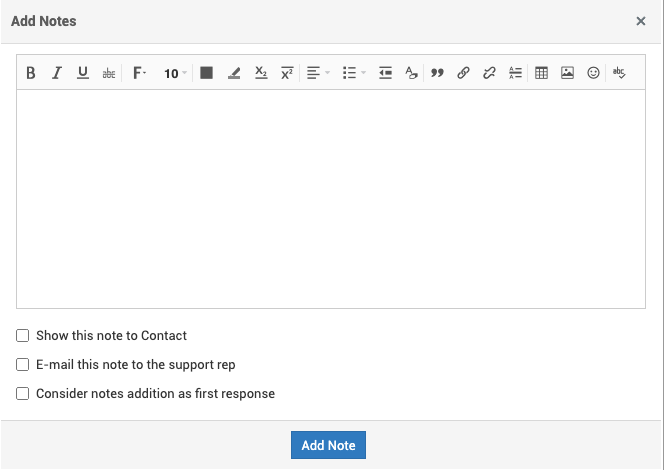The image size is (664, 470).
Task: Insert a hyperlink
Action: pyautogui.click(x=463, y=73)
